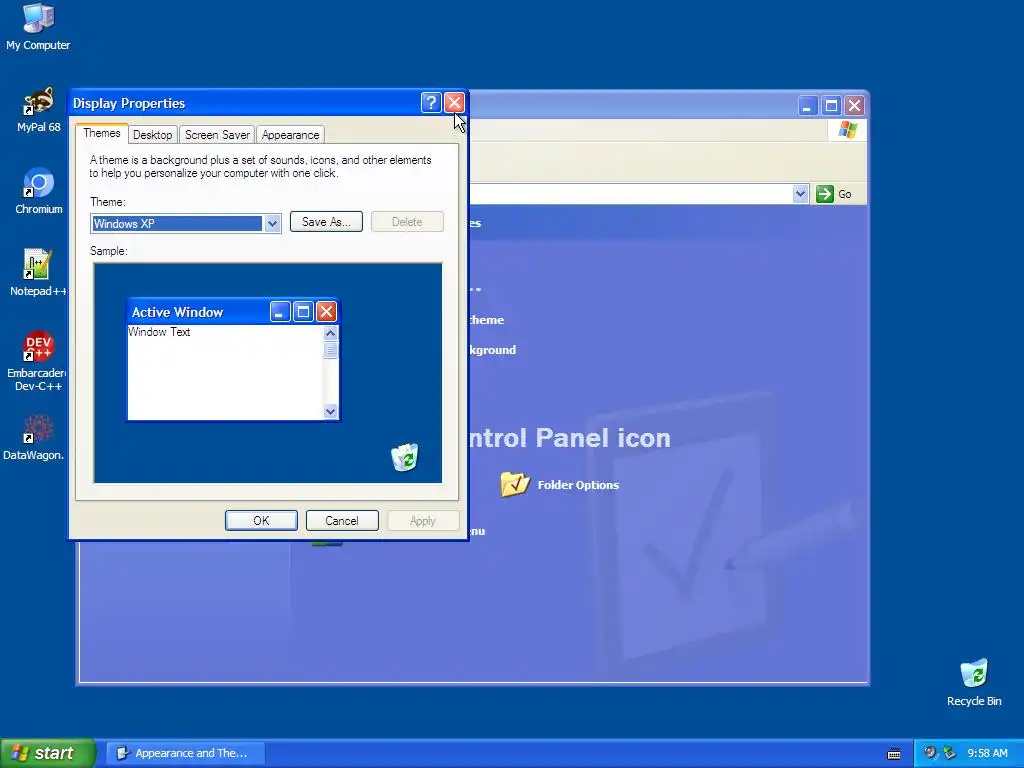Click the scrollbar down arrow in sample window
The image size is (1024, 768).
(x=330, y=411)
